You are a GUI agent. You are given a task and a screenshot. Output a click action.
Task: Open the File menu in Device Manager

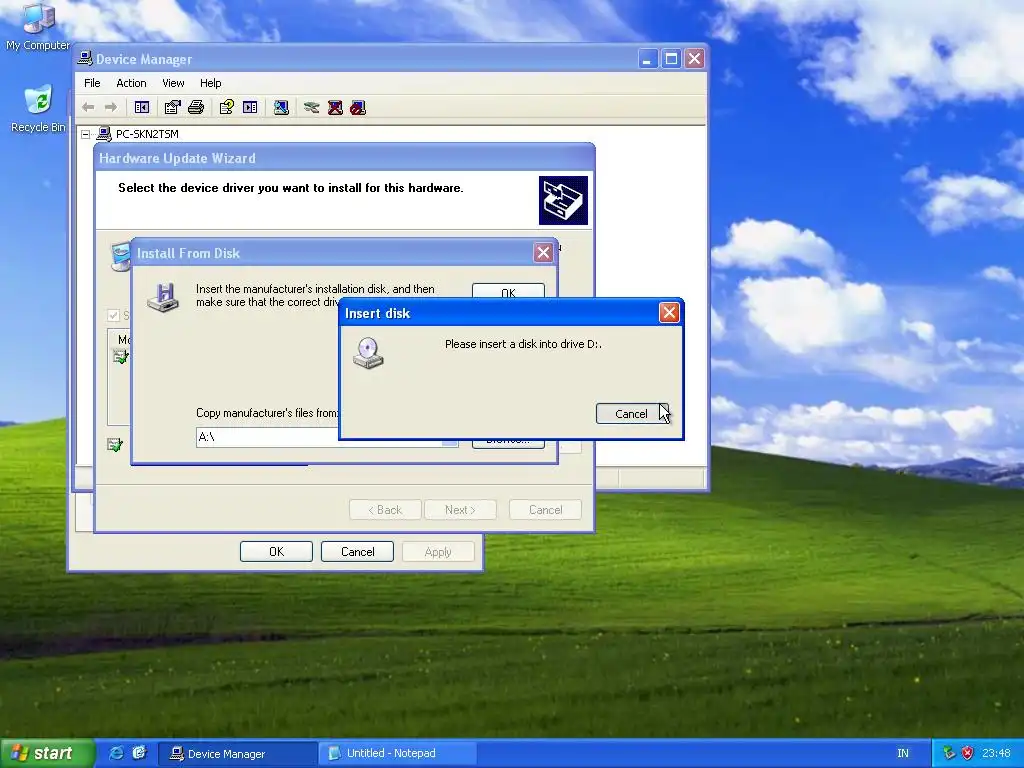(x=92, y=83)
